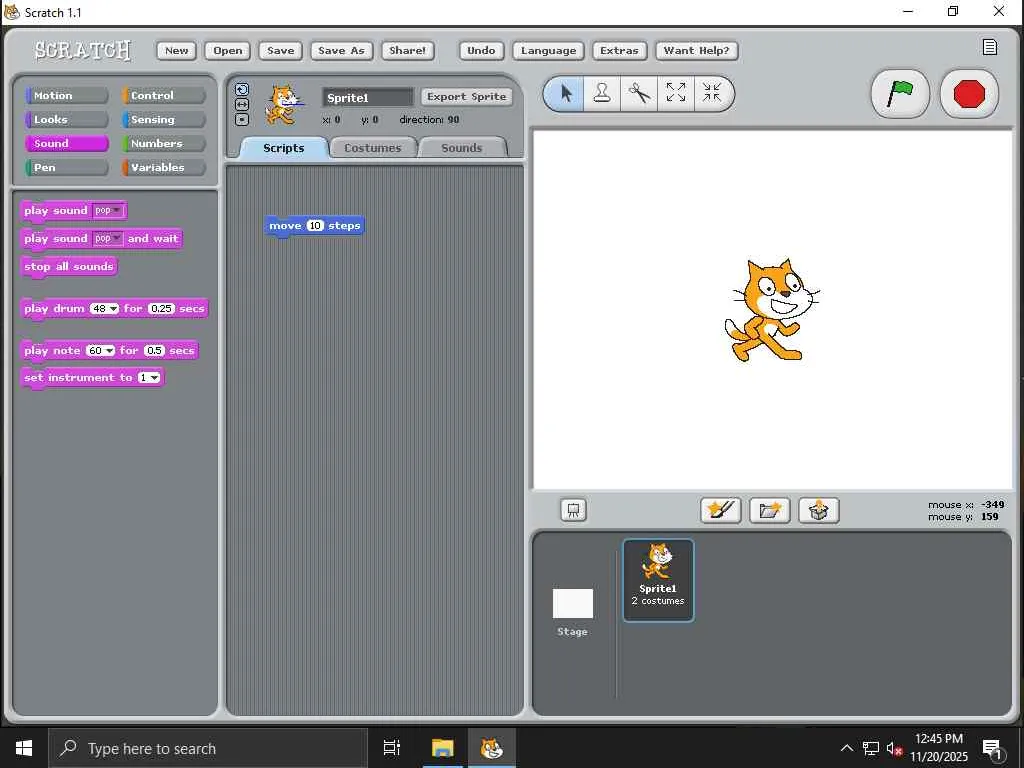
Task: Click the stop all sounds block
Action: (69, 266)
